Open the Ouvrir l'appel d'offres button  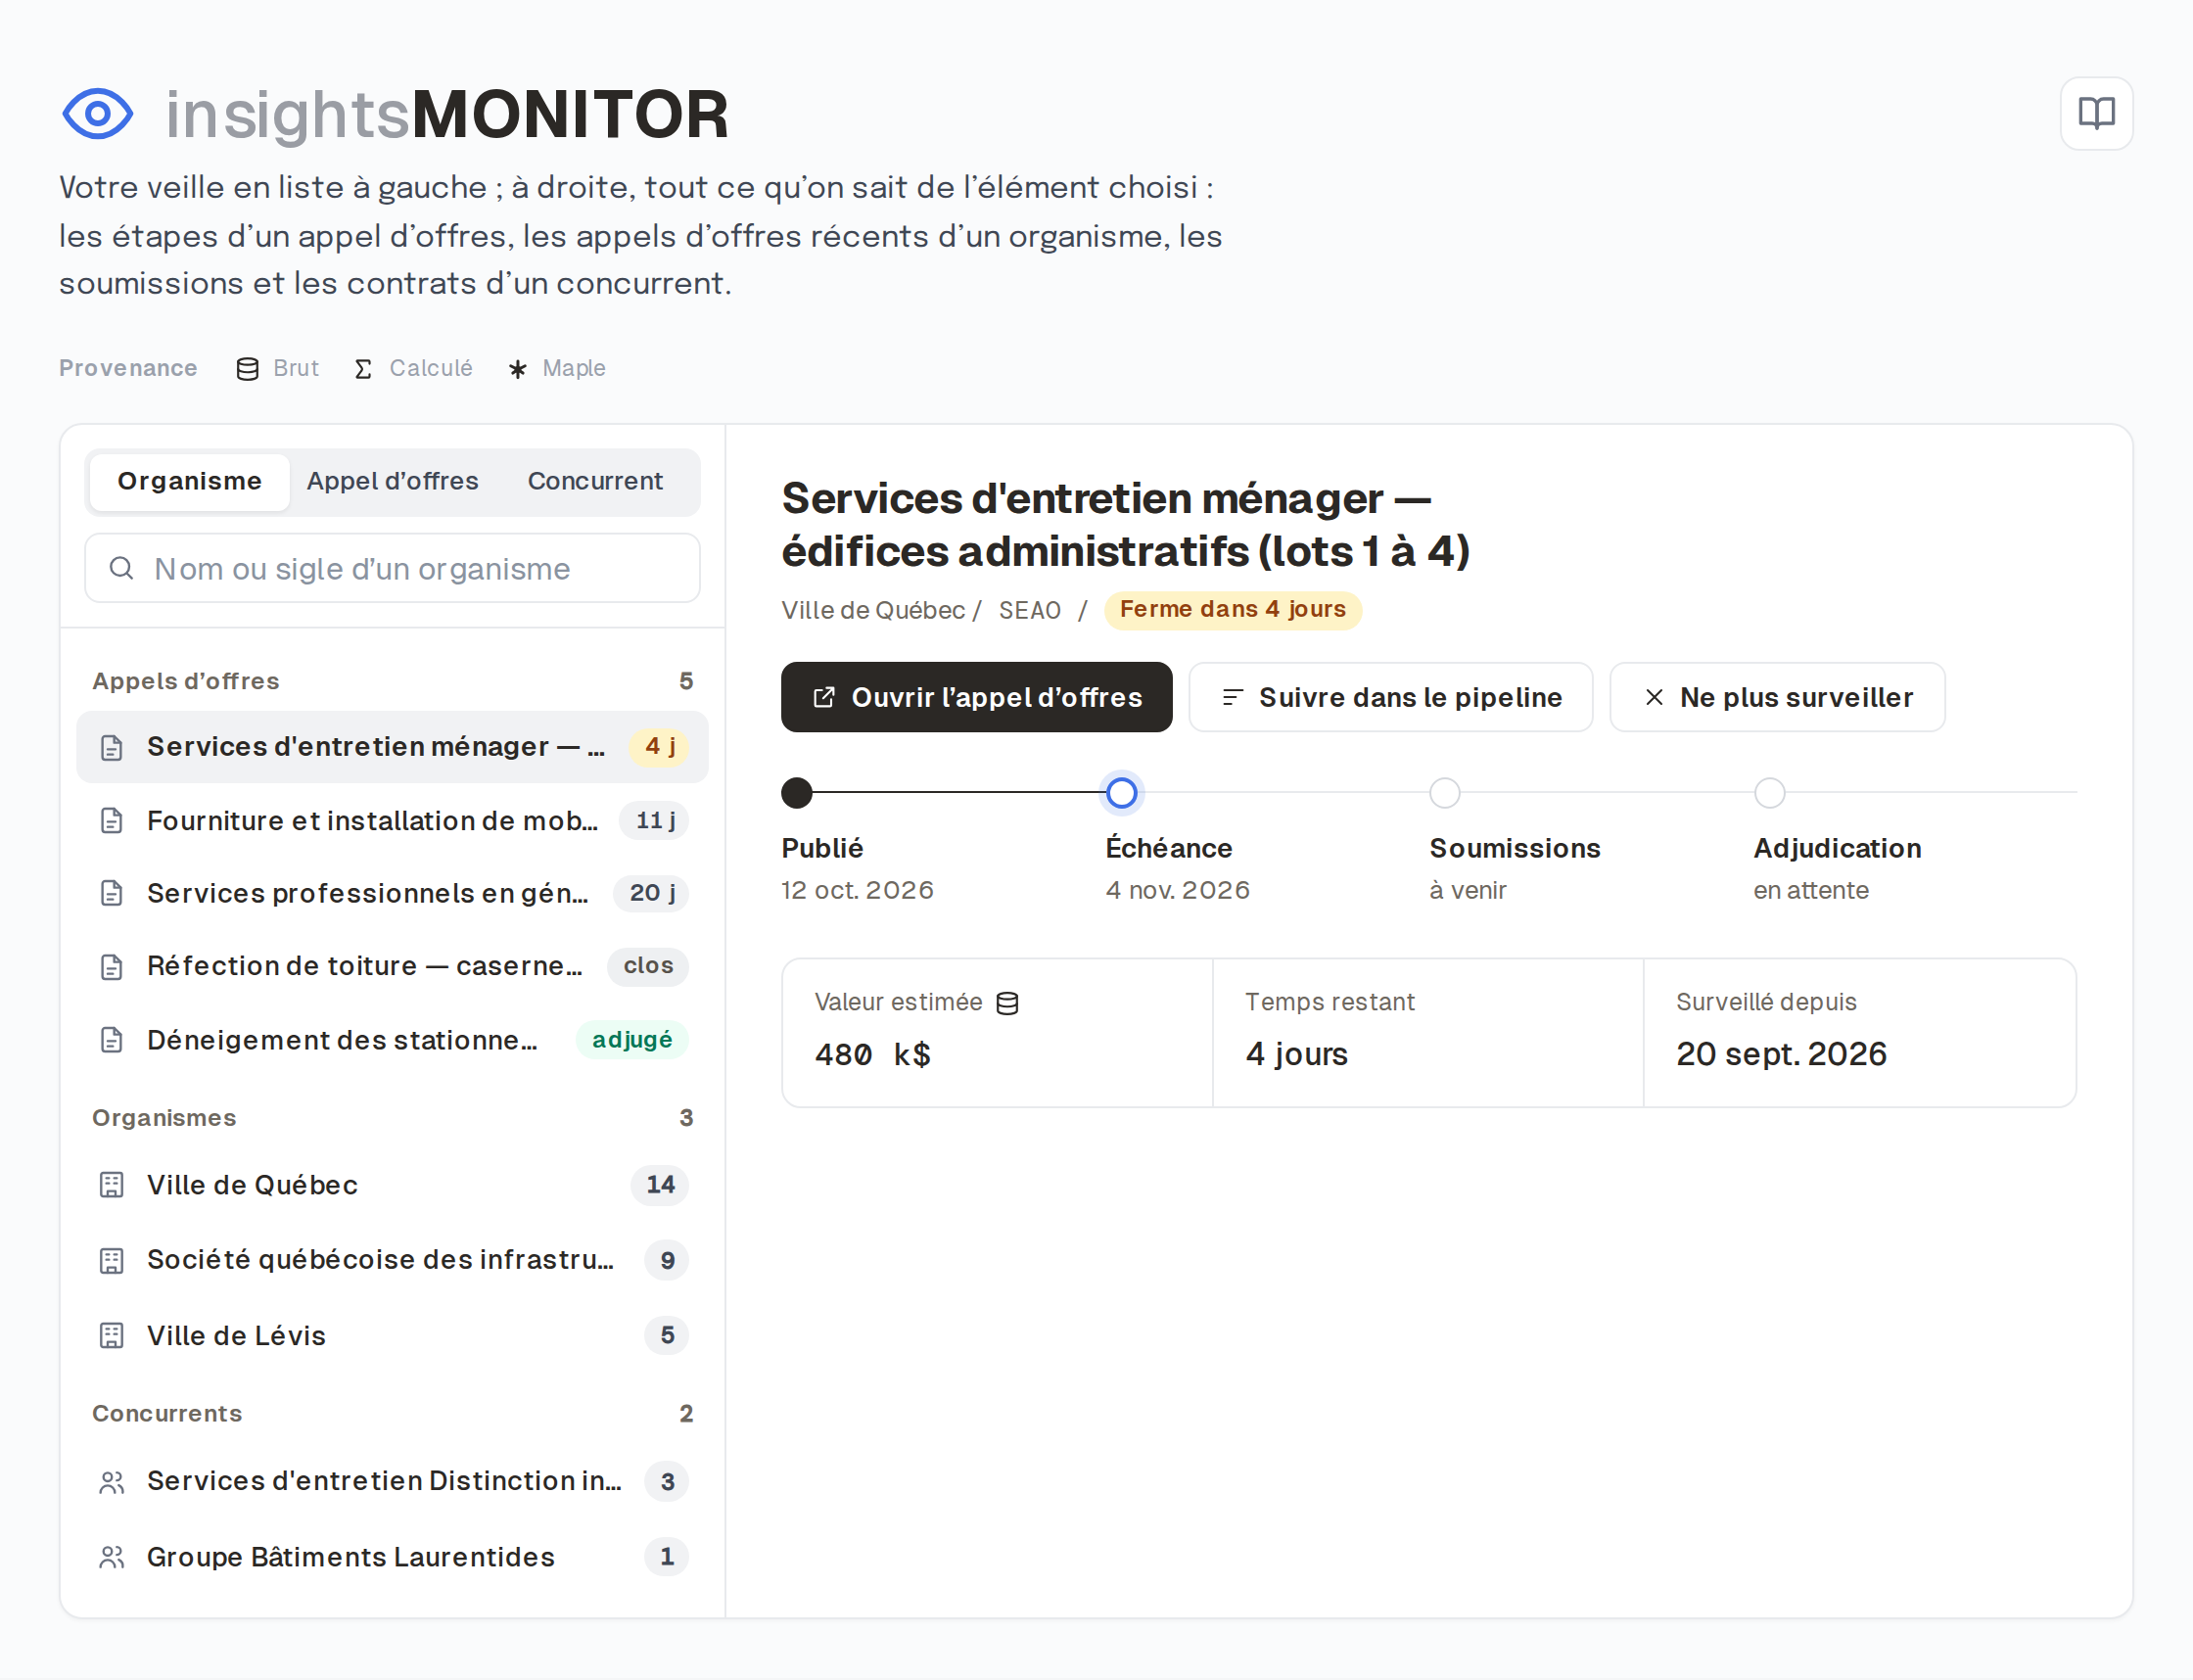976,697
